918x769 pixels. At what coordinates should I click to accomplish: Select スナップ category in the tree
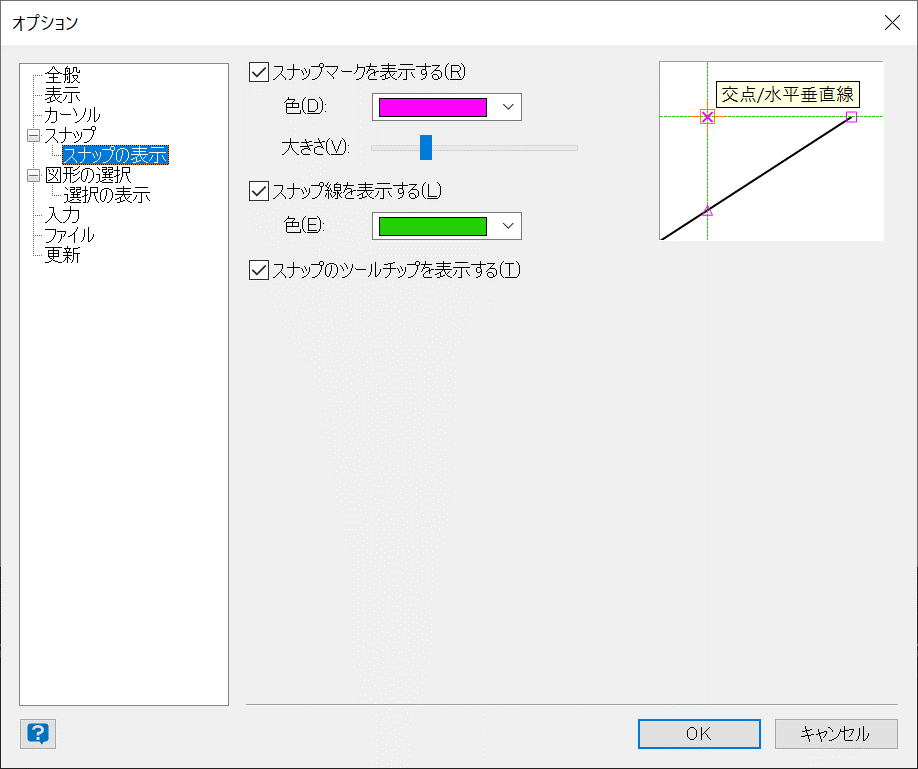click(70, 135)
